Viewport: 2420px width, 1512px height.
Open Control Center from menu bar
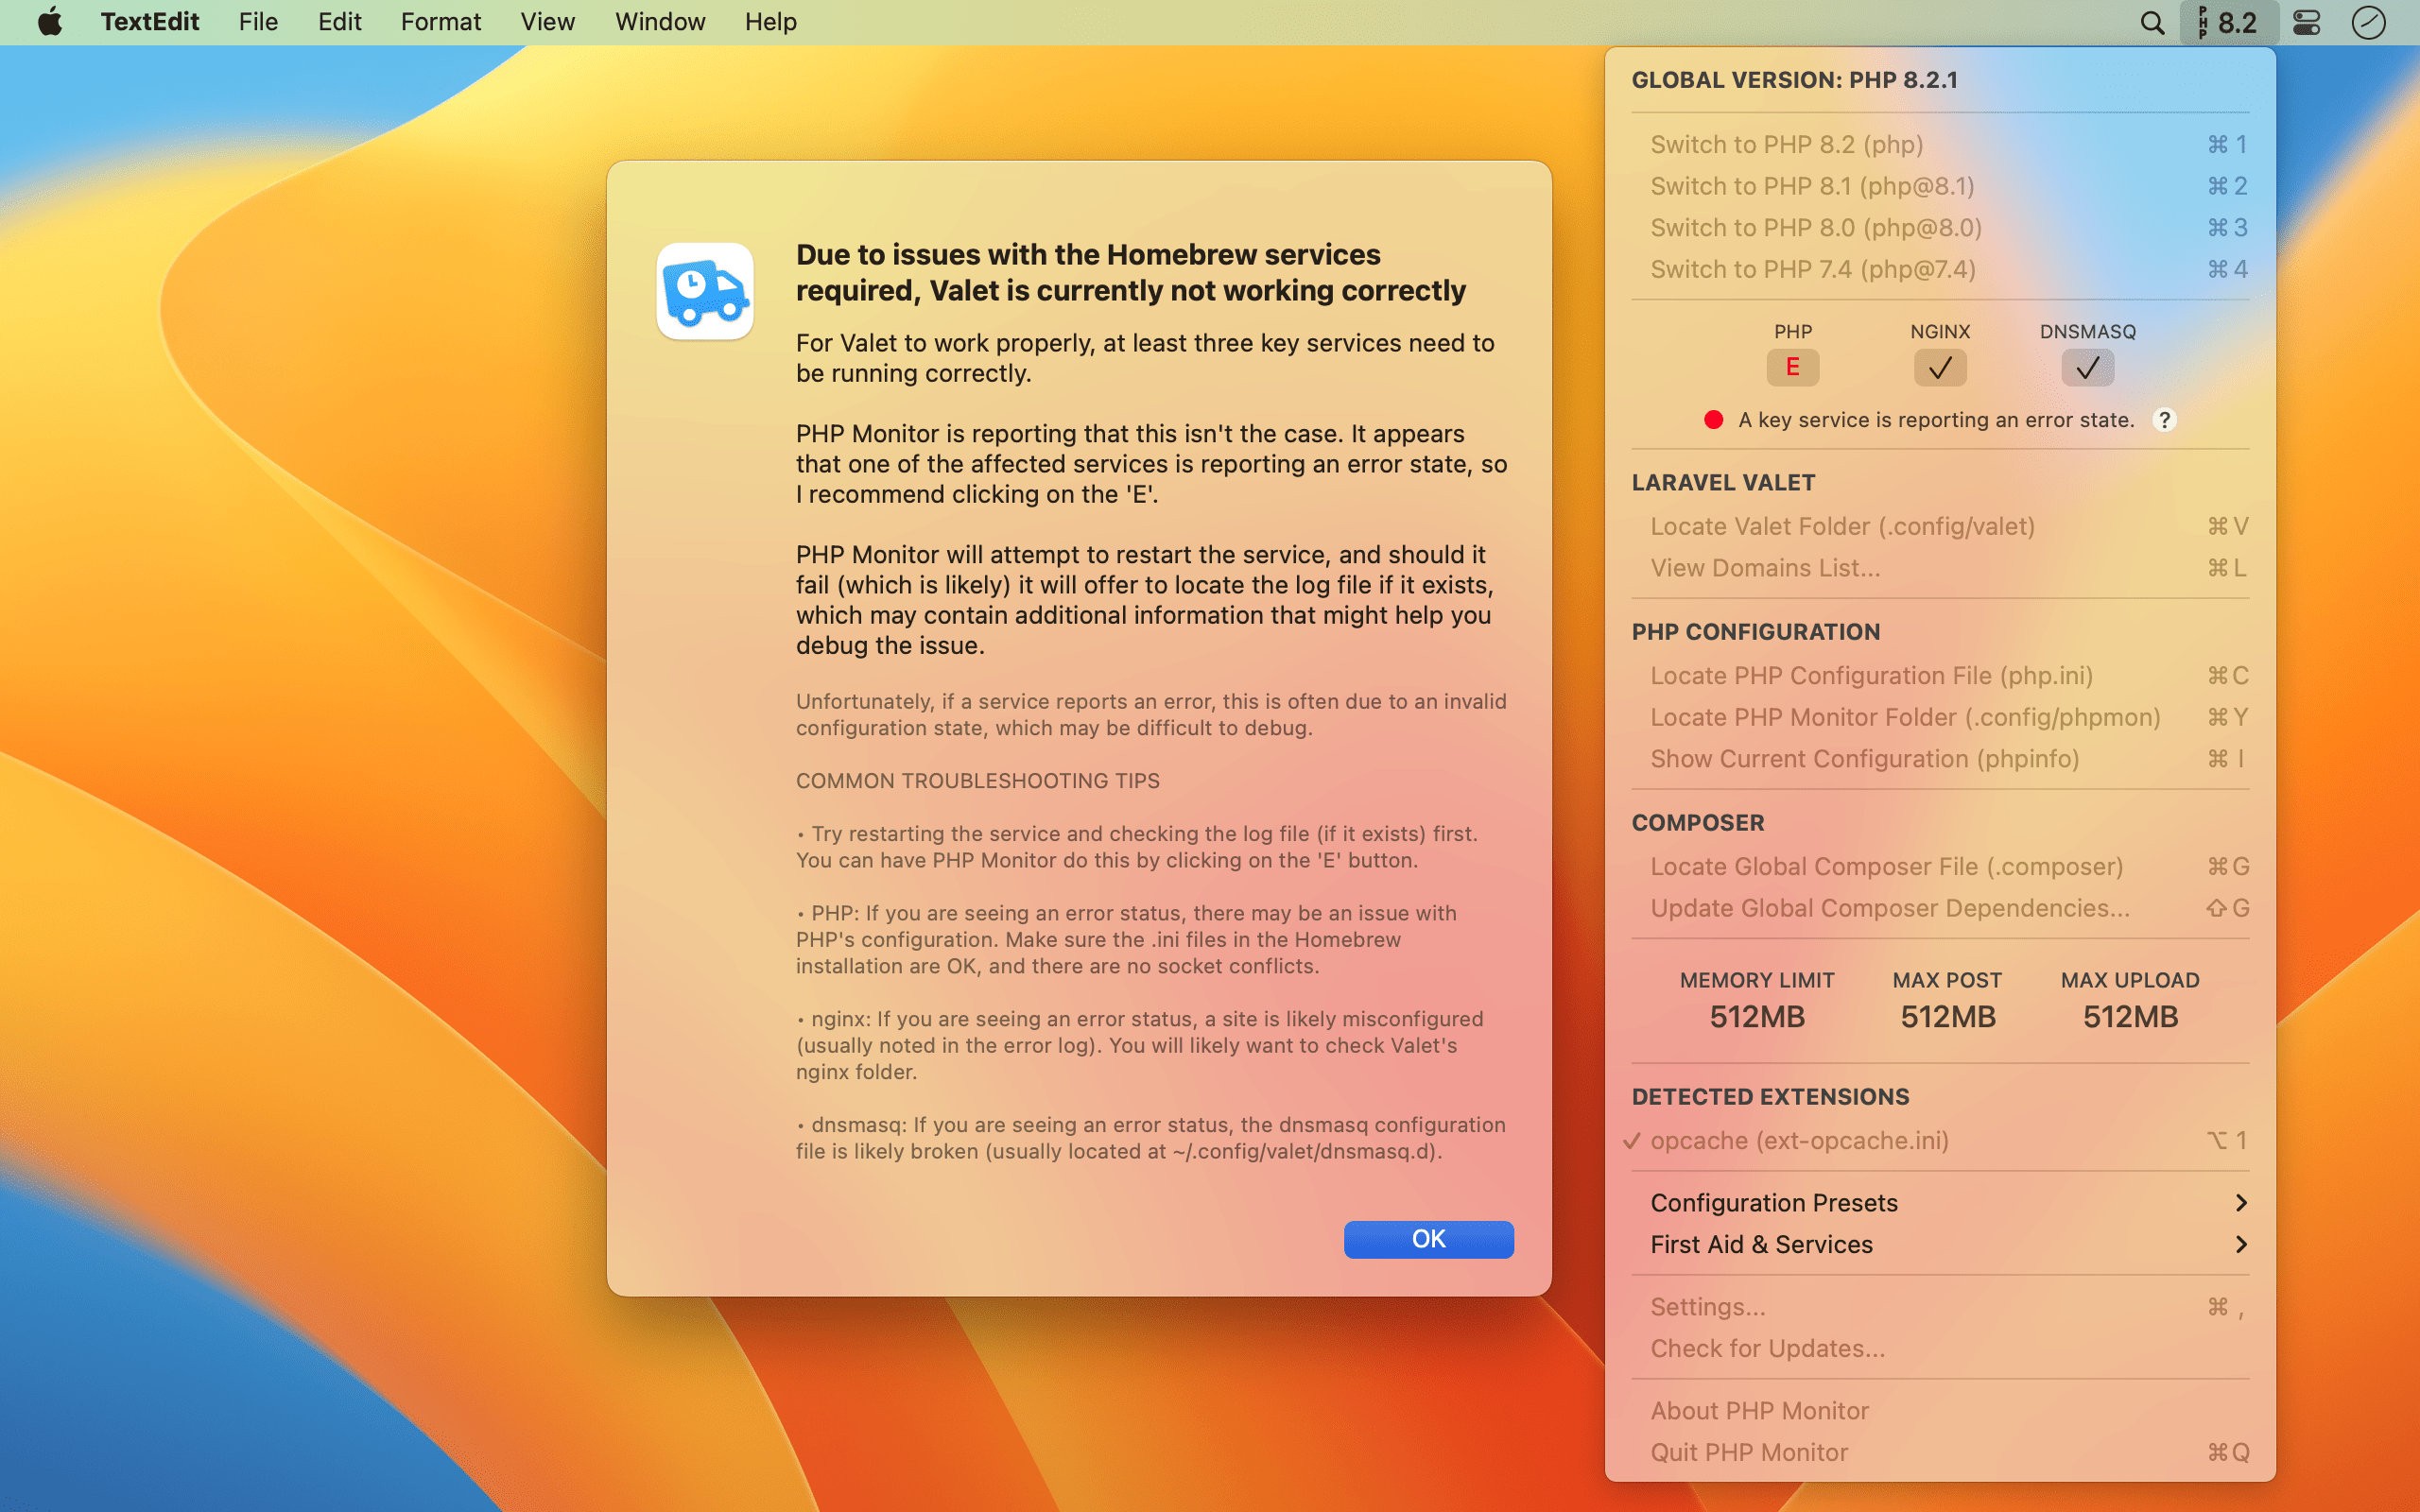click(x=2306, y=22)
